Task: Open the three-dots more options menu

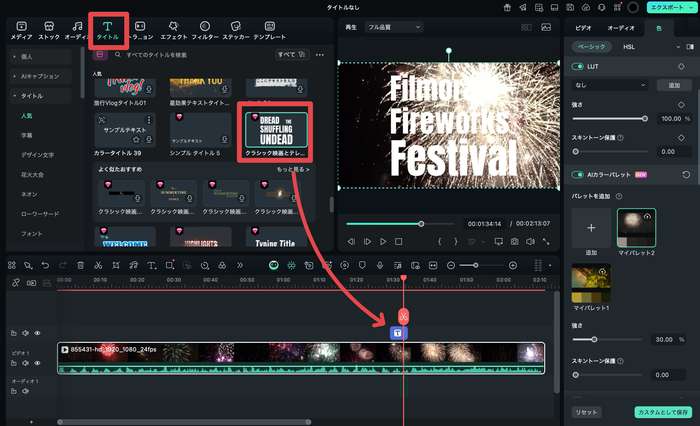Action: point(320,54)
